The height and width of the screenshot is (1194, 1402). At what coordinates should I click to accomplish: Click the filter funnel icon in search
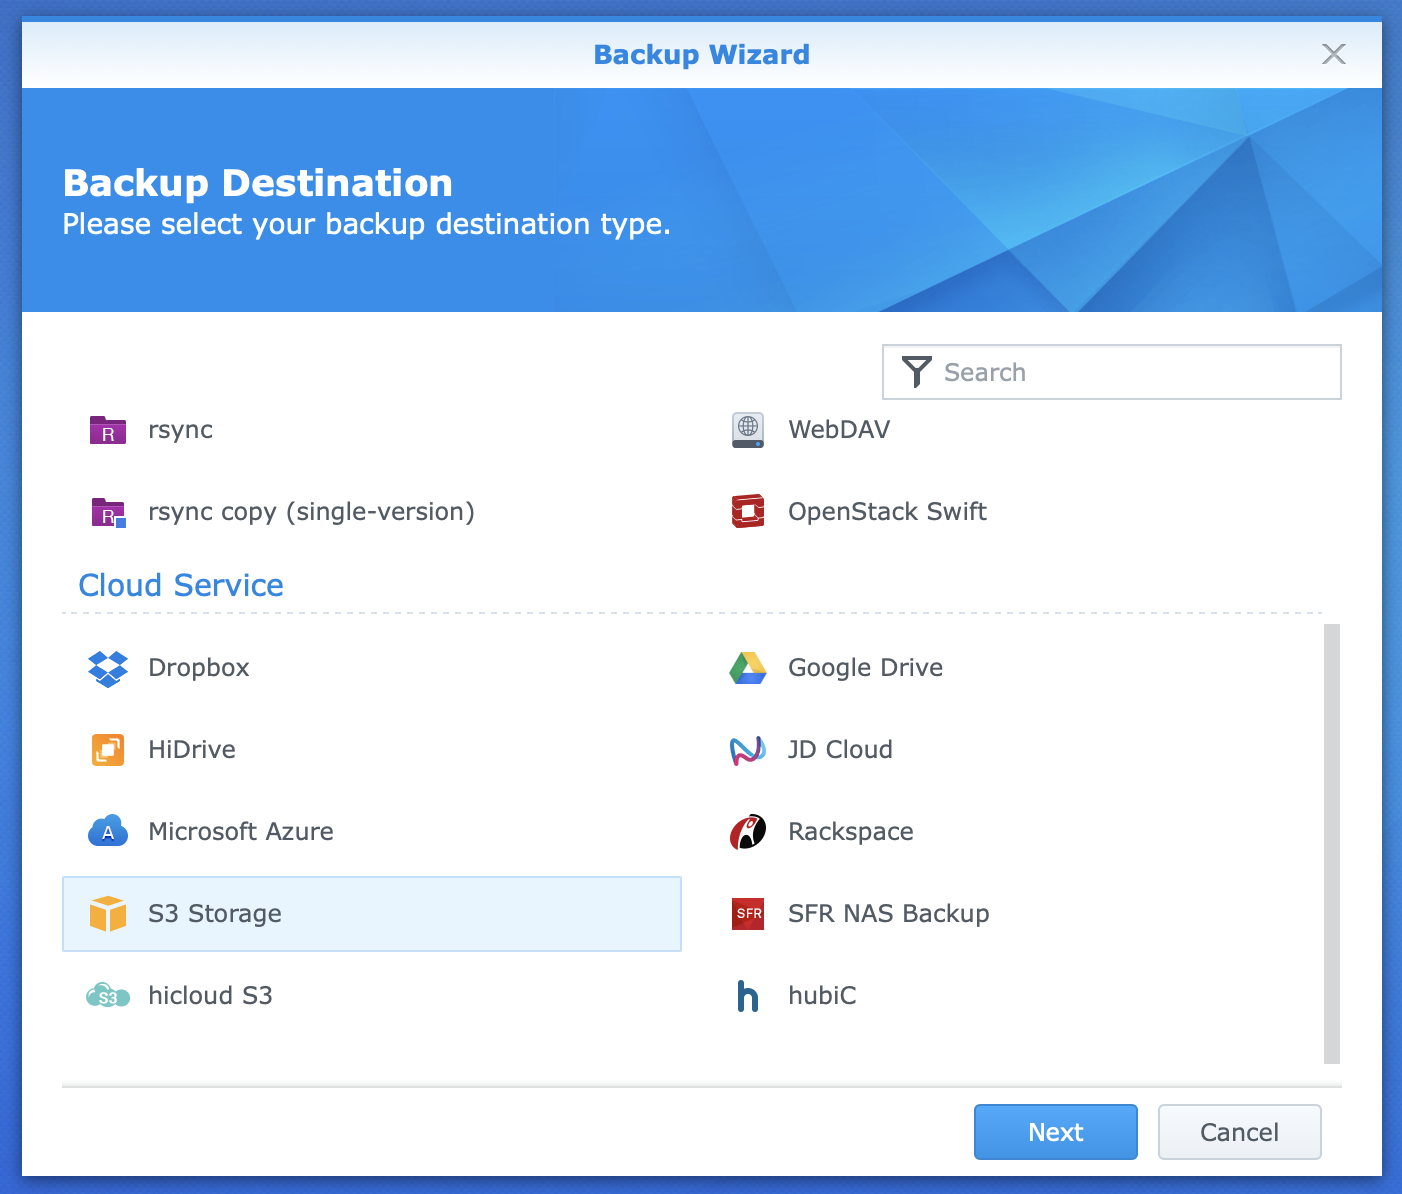click(x=916, y=372)
